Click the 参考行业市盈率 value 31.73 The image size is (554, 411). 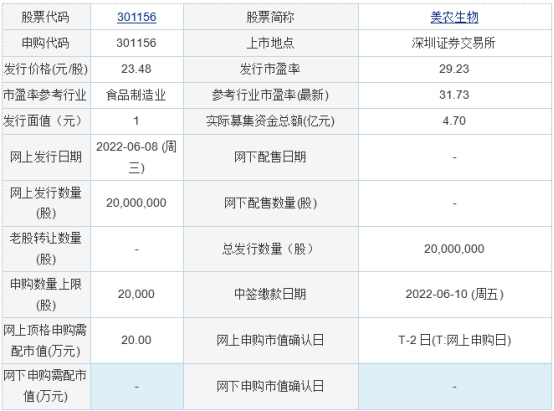tap(454, 95)
